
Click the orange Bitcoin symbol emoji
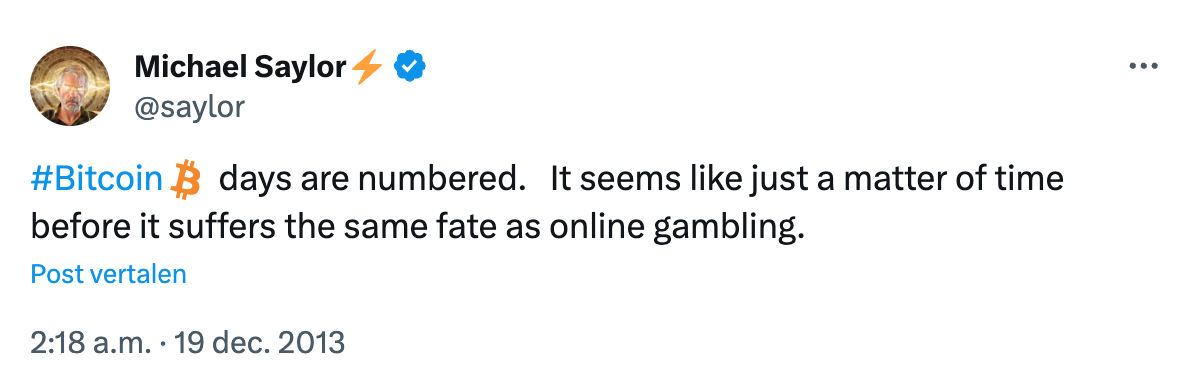[185, 180]
